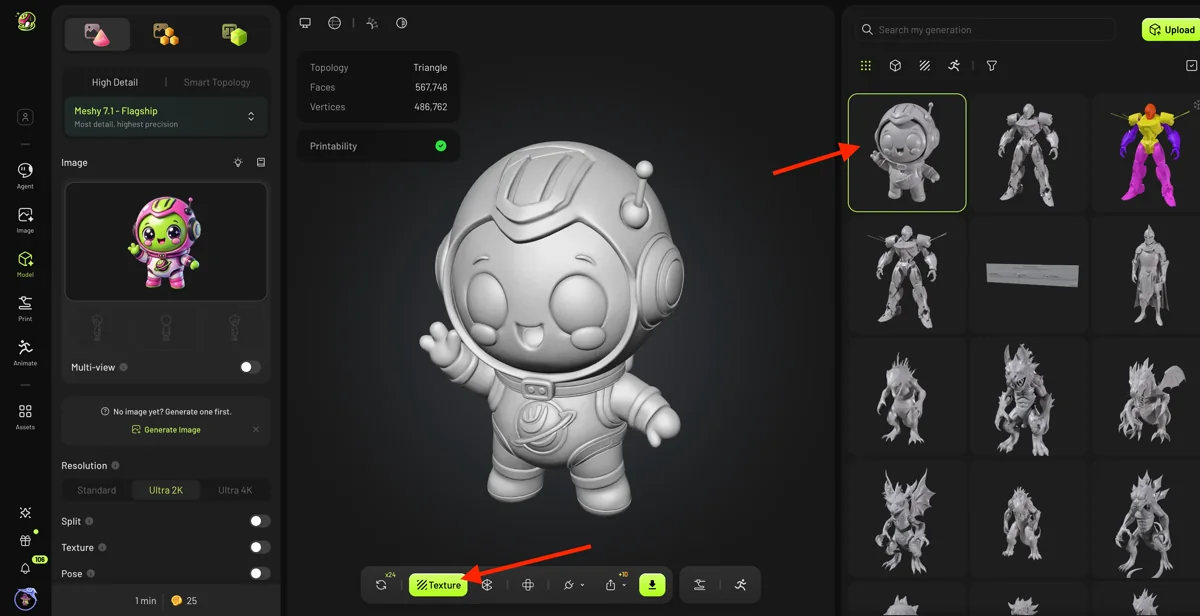Open the Print sidebar section
The width and height of the screenshot is (1200, 616).
tap(25, 307)
